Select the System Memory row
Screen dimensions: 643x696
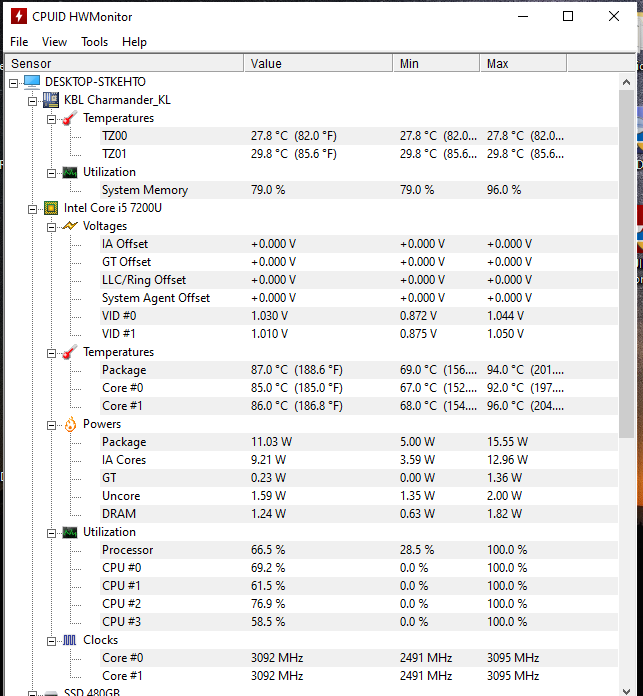click(359, 190)
